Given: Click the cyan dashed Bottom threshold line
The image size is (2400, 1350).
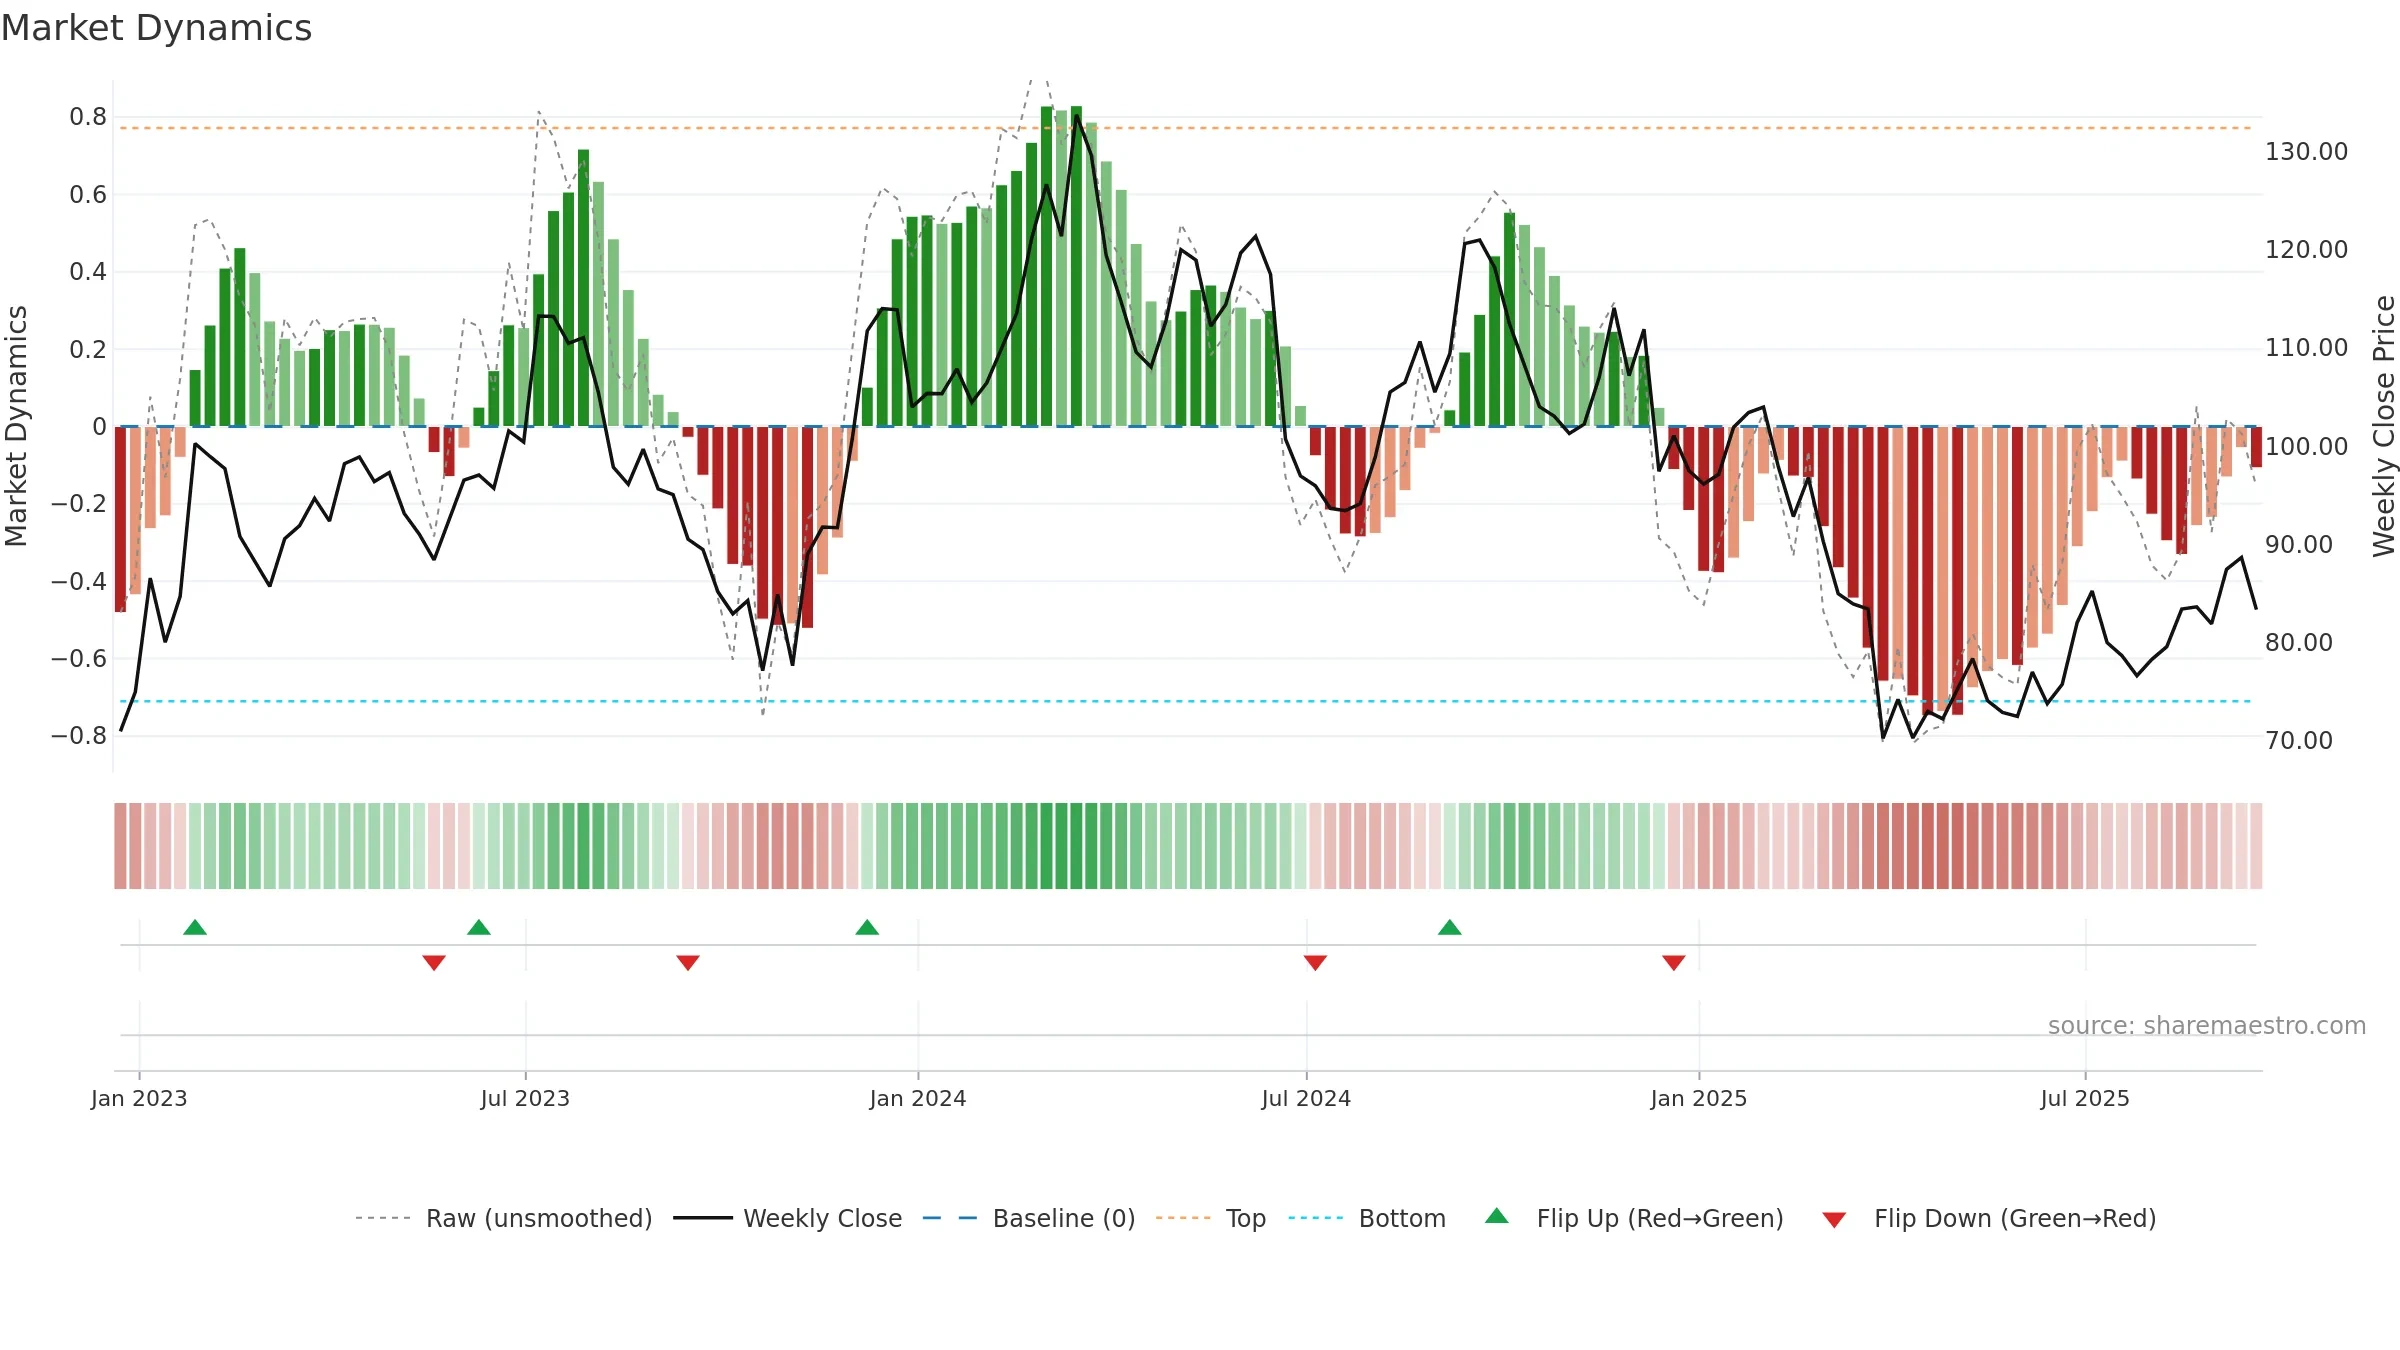Looking at the screenshot, I should click(1186, 701).
